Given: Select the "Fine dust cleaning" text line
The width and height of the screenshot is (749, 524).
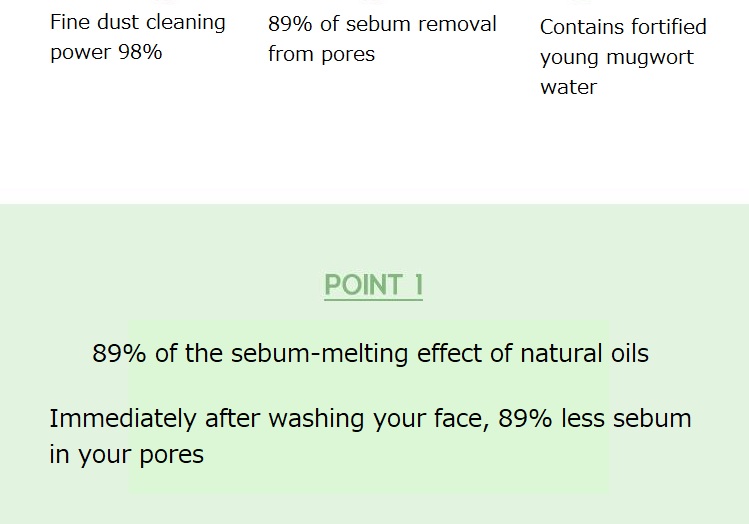Looking at the screenshot, I should click(x=138, y=22).
